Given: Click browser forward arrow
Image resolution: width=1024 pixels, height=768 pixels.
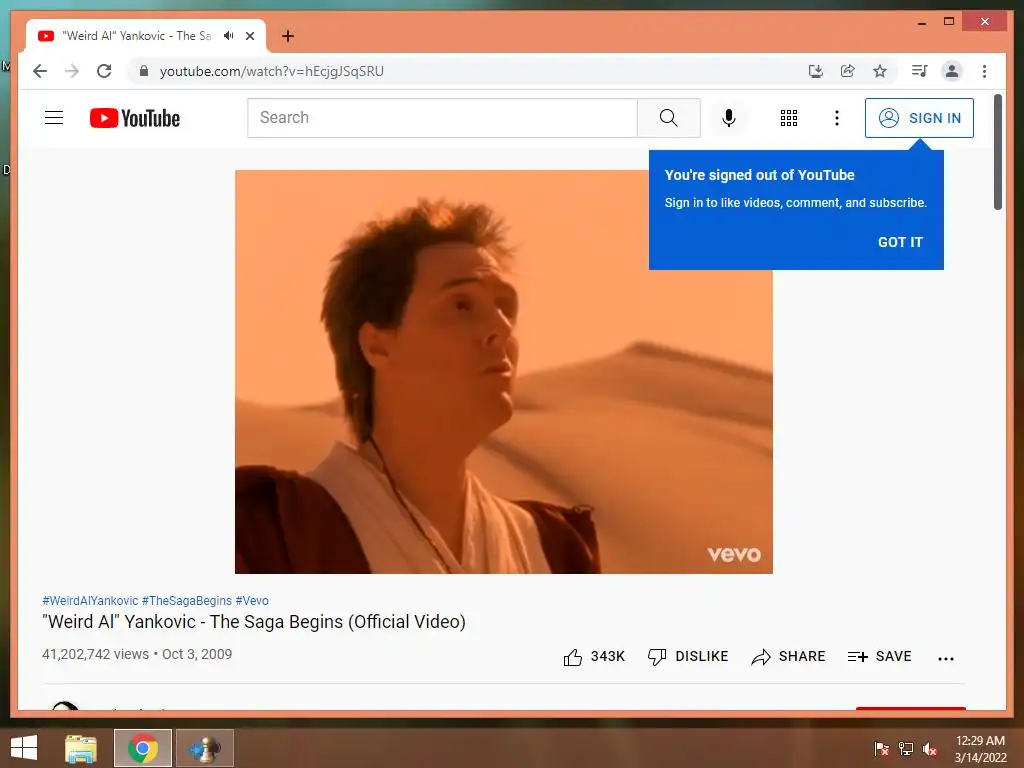Looking at the screenshot, I should pos(72,71).
